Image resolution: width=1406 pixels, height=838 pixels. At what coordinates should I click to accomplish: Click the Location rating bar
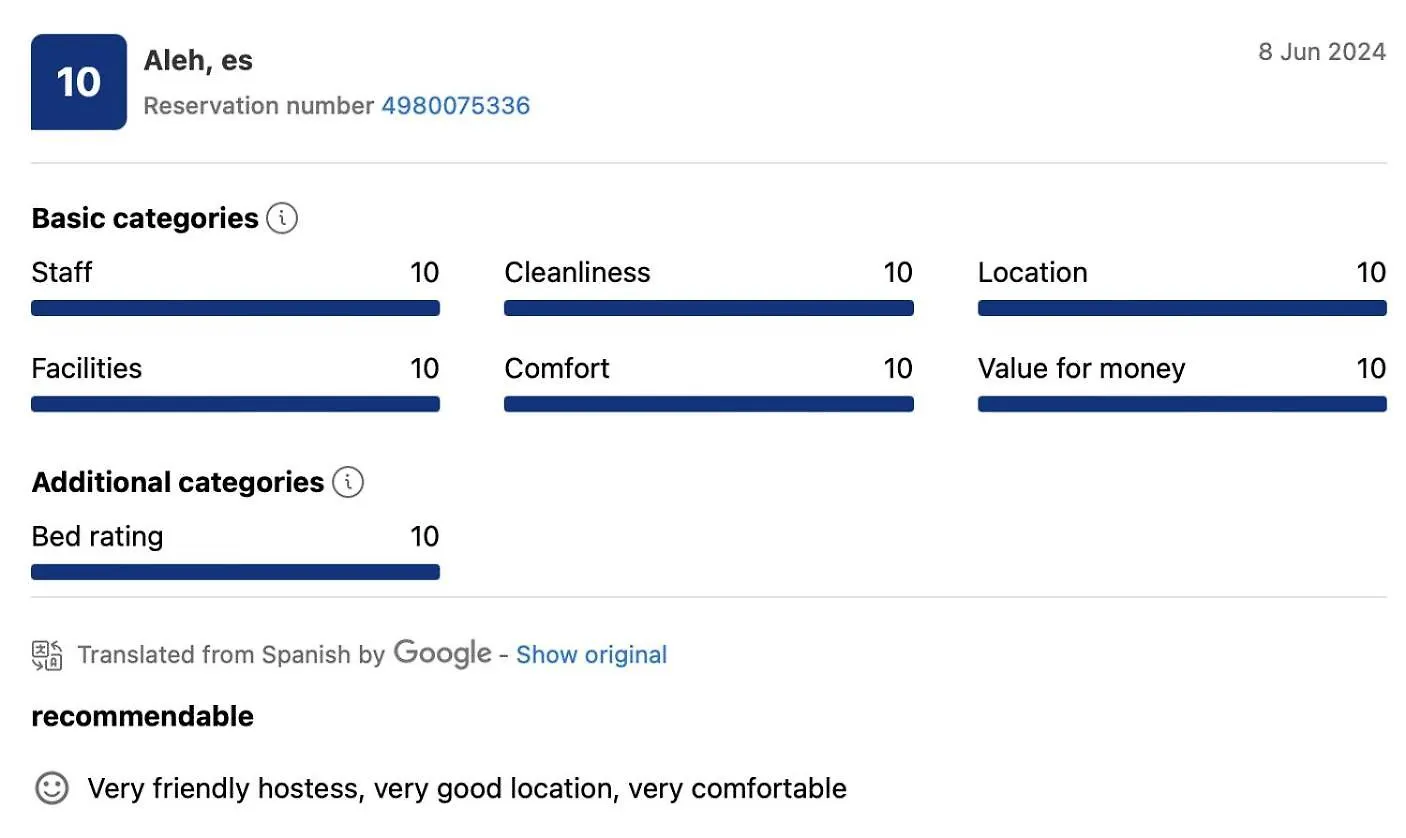coord(1182,308)
